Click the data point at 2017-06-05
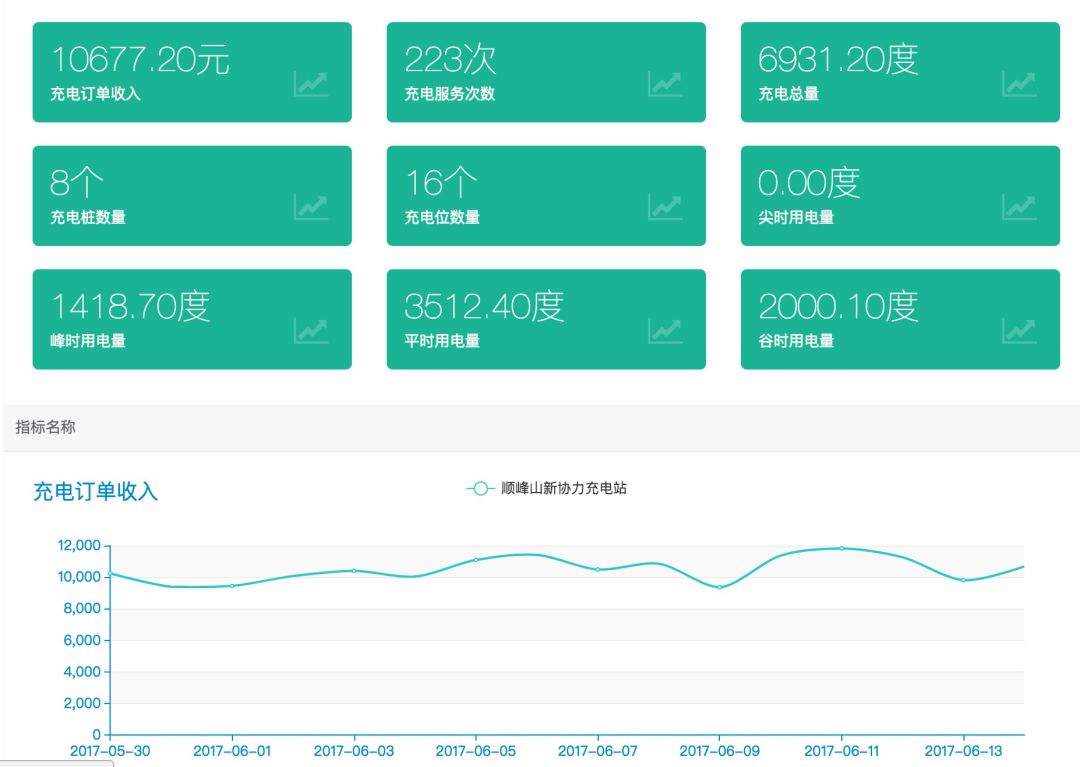This screenshot has width=1080, height=767. pos(476,560)
